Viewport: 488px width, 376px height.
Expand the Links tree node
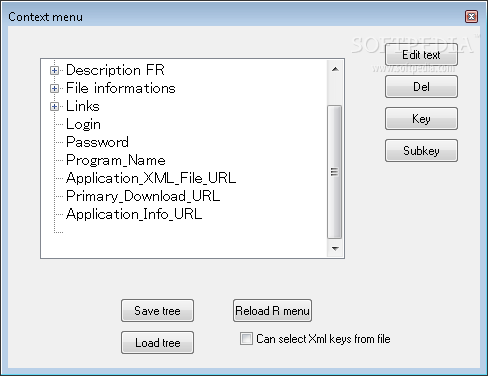[x=54, y=106]
